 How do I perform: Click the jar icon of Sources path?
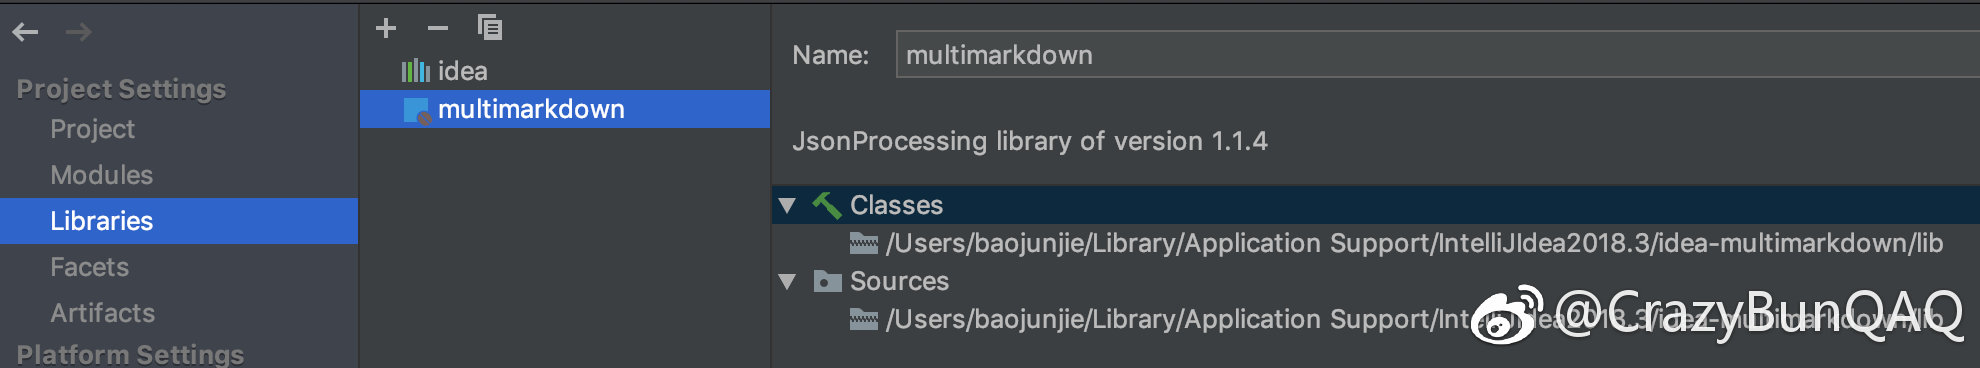[x=863, y=319]
